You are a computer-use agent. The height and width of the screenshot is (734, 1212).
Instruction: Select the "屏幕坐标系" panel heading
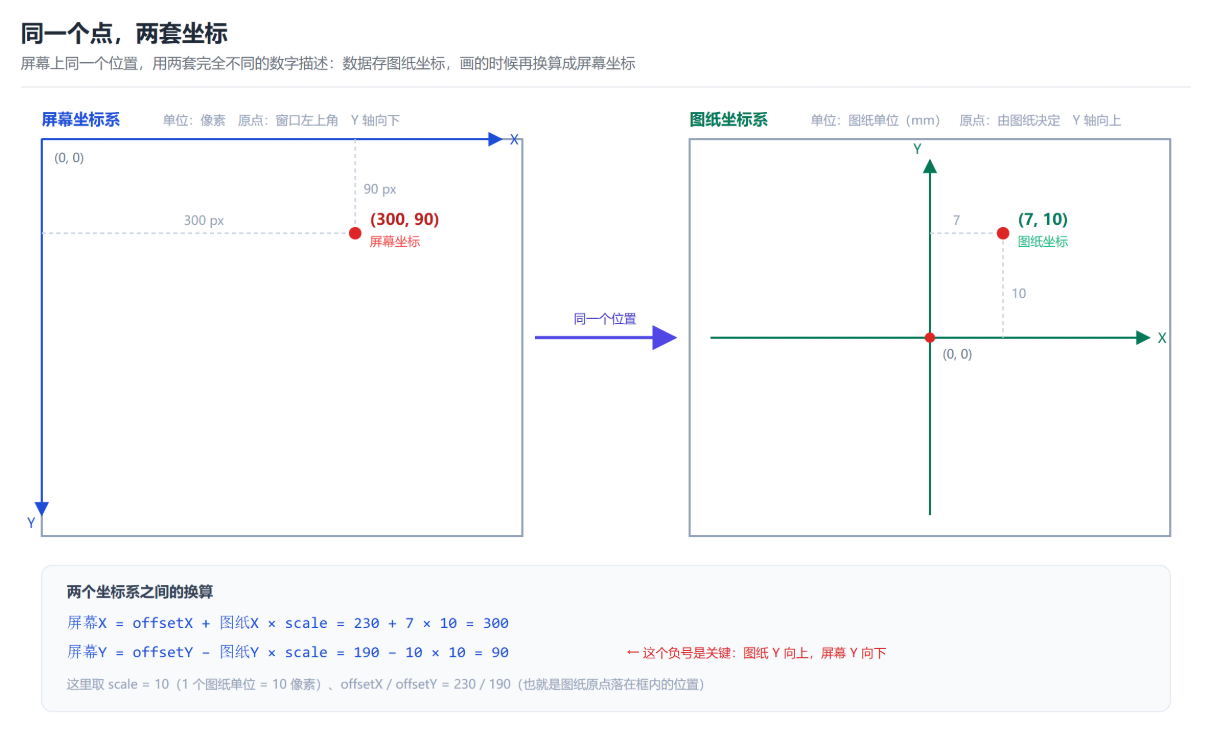(x=80, y=120)
